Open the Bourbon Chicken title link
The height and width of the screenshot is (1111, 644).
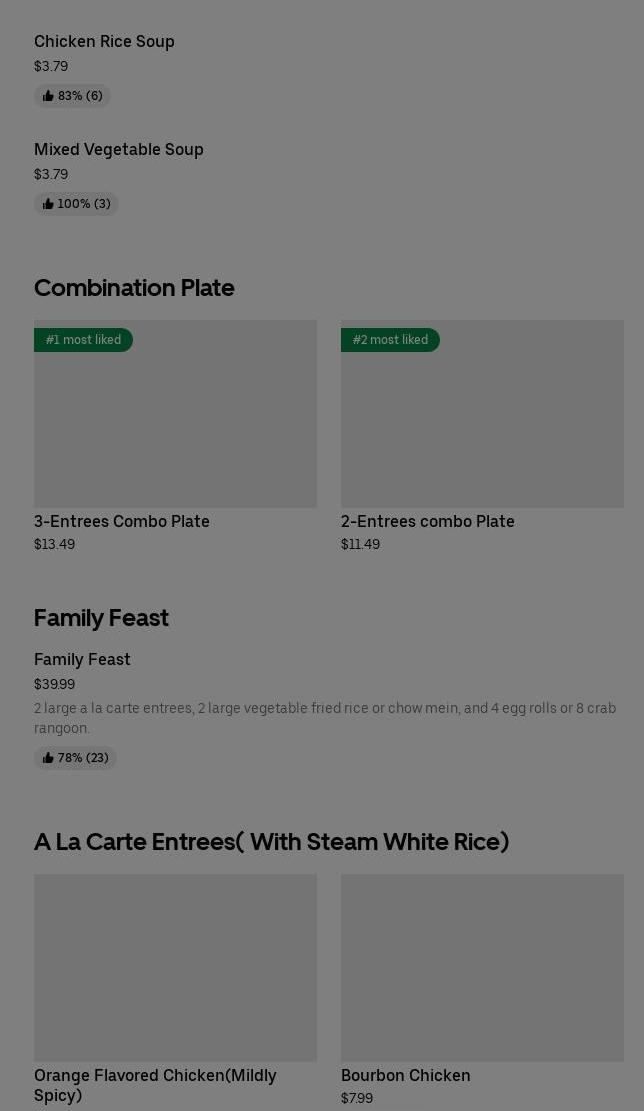point(405,1075)
